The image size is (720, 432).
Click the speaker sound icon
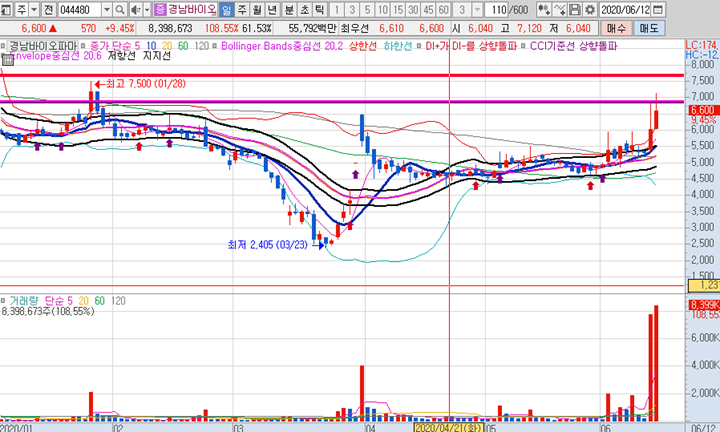(135, 9)
